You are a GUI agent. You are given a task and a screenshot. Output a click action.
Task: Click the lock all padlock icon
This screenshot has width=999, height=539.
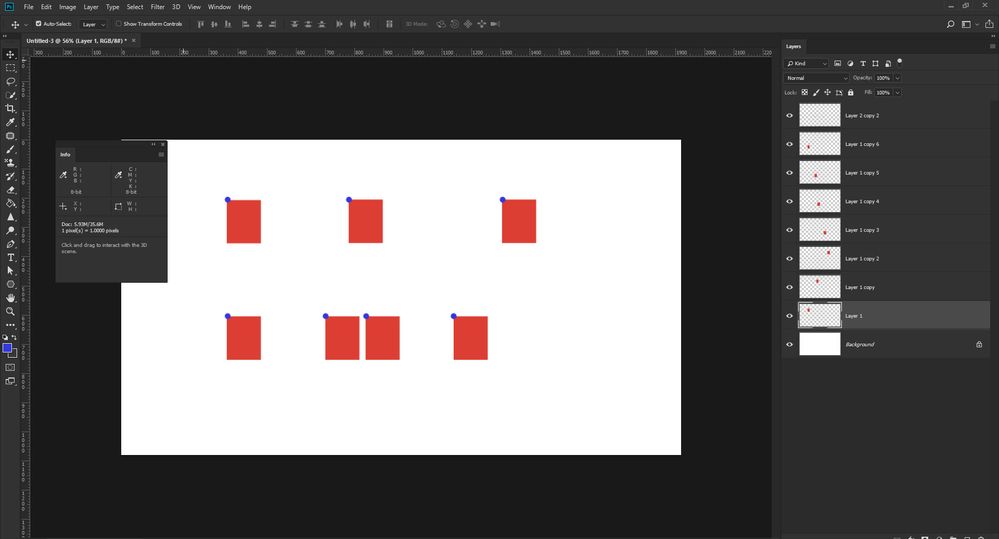click(x=851, y=92)
